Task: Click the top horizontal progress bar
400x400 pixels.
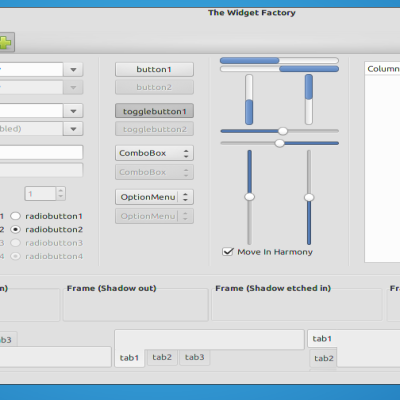Action: (x=279, y=60)
